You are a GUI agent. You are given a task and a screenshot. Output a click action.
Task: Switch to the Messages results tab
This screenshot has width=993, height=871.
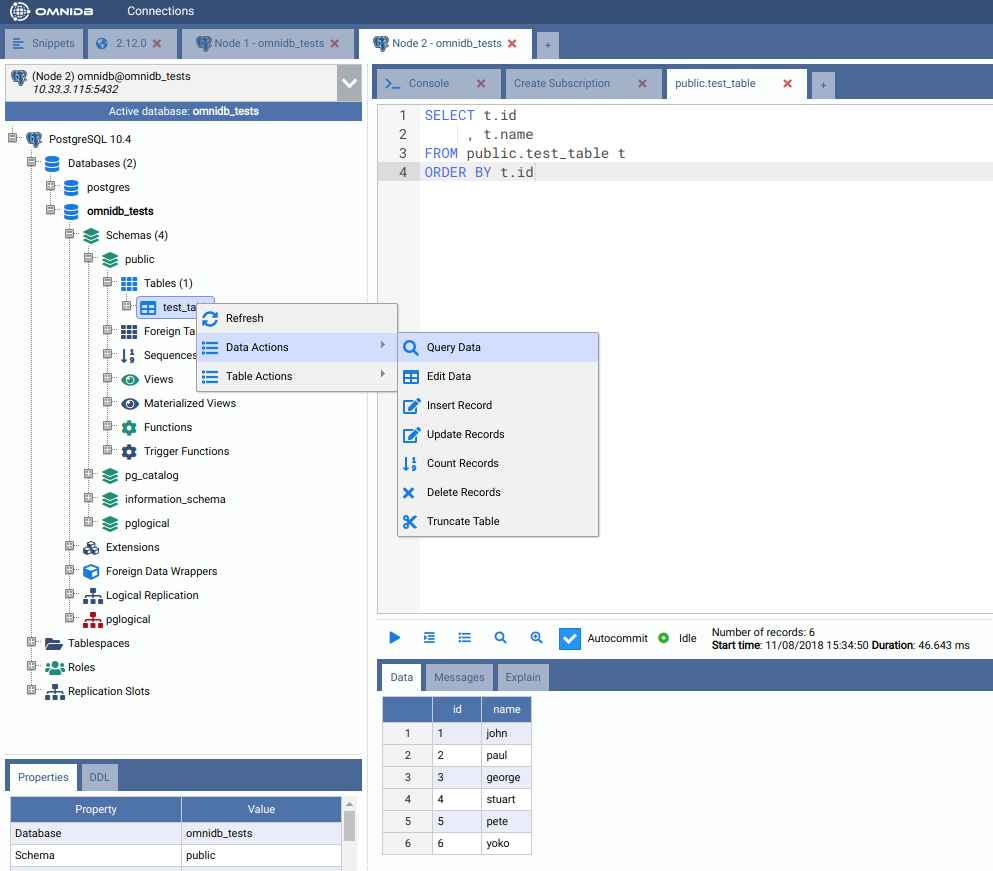(x=459, y=678)
